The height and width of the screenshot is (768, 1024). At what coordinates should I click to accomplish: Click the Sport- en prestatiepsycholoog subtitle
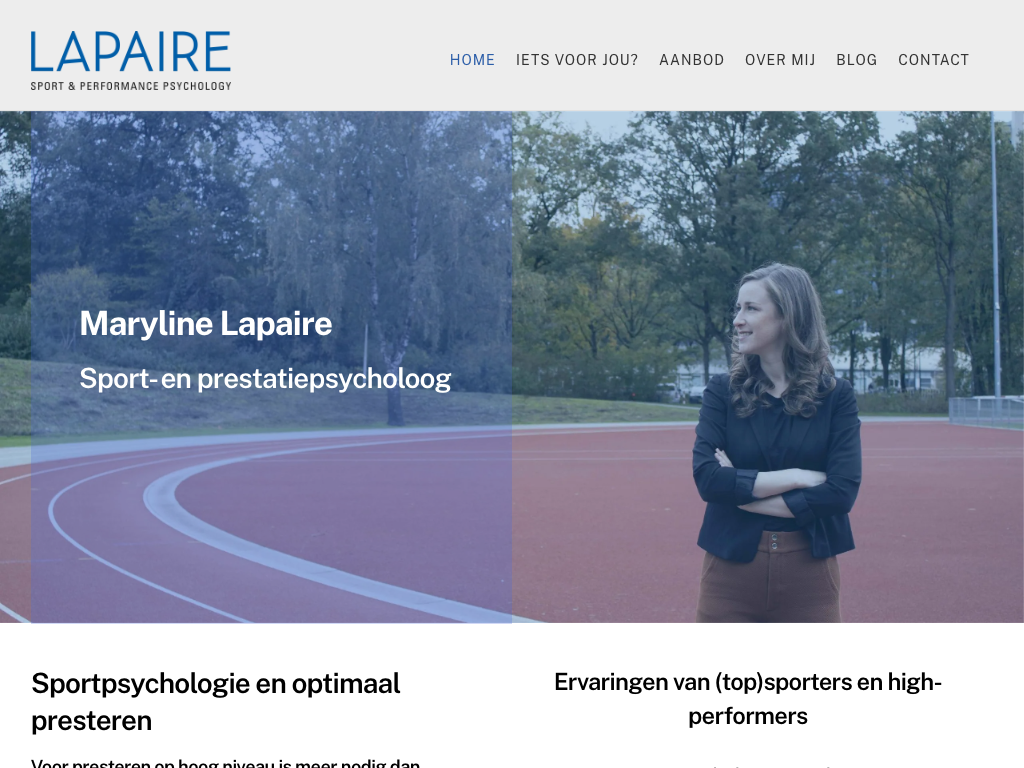265,379
